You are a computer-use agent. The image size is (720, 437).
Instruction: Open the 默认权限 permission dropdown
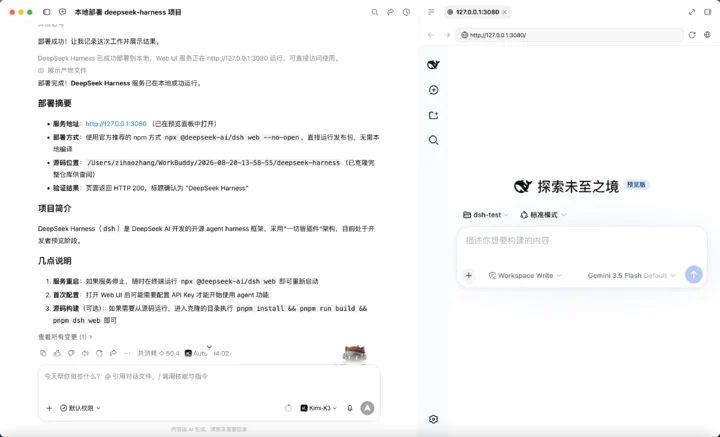(80, 408)
